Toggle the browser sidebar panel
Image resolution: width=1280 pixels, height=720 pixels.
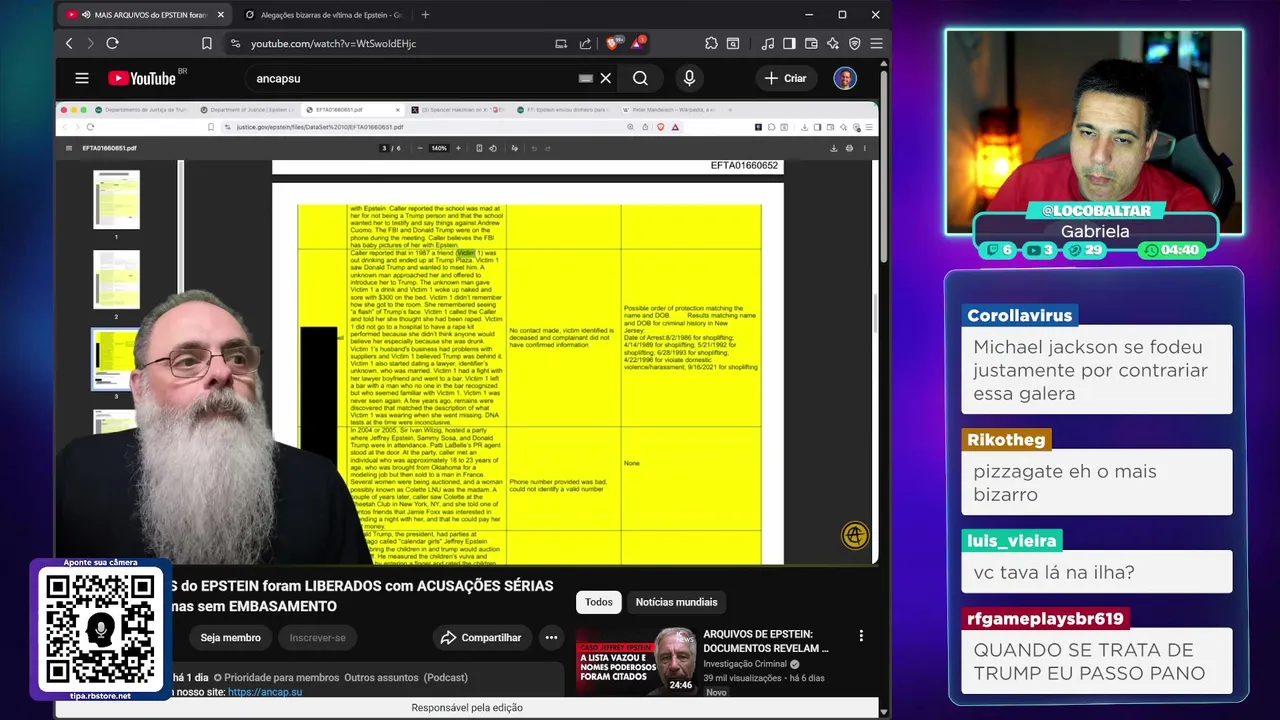pyautogui.click(x=789, y=44)
